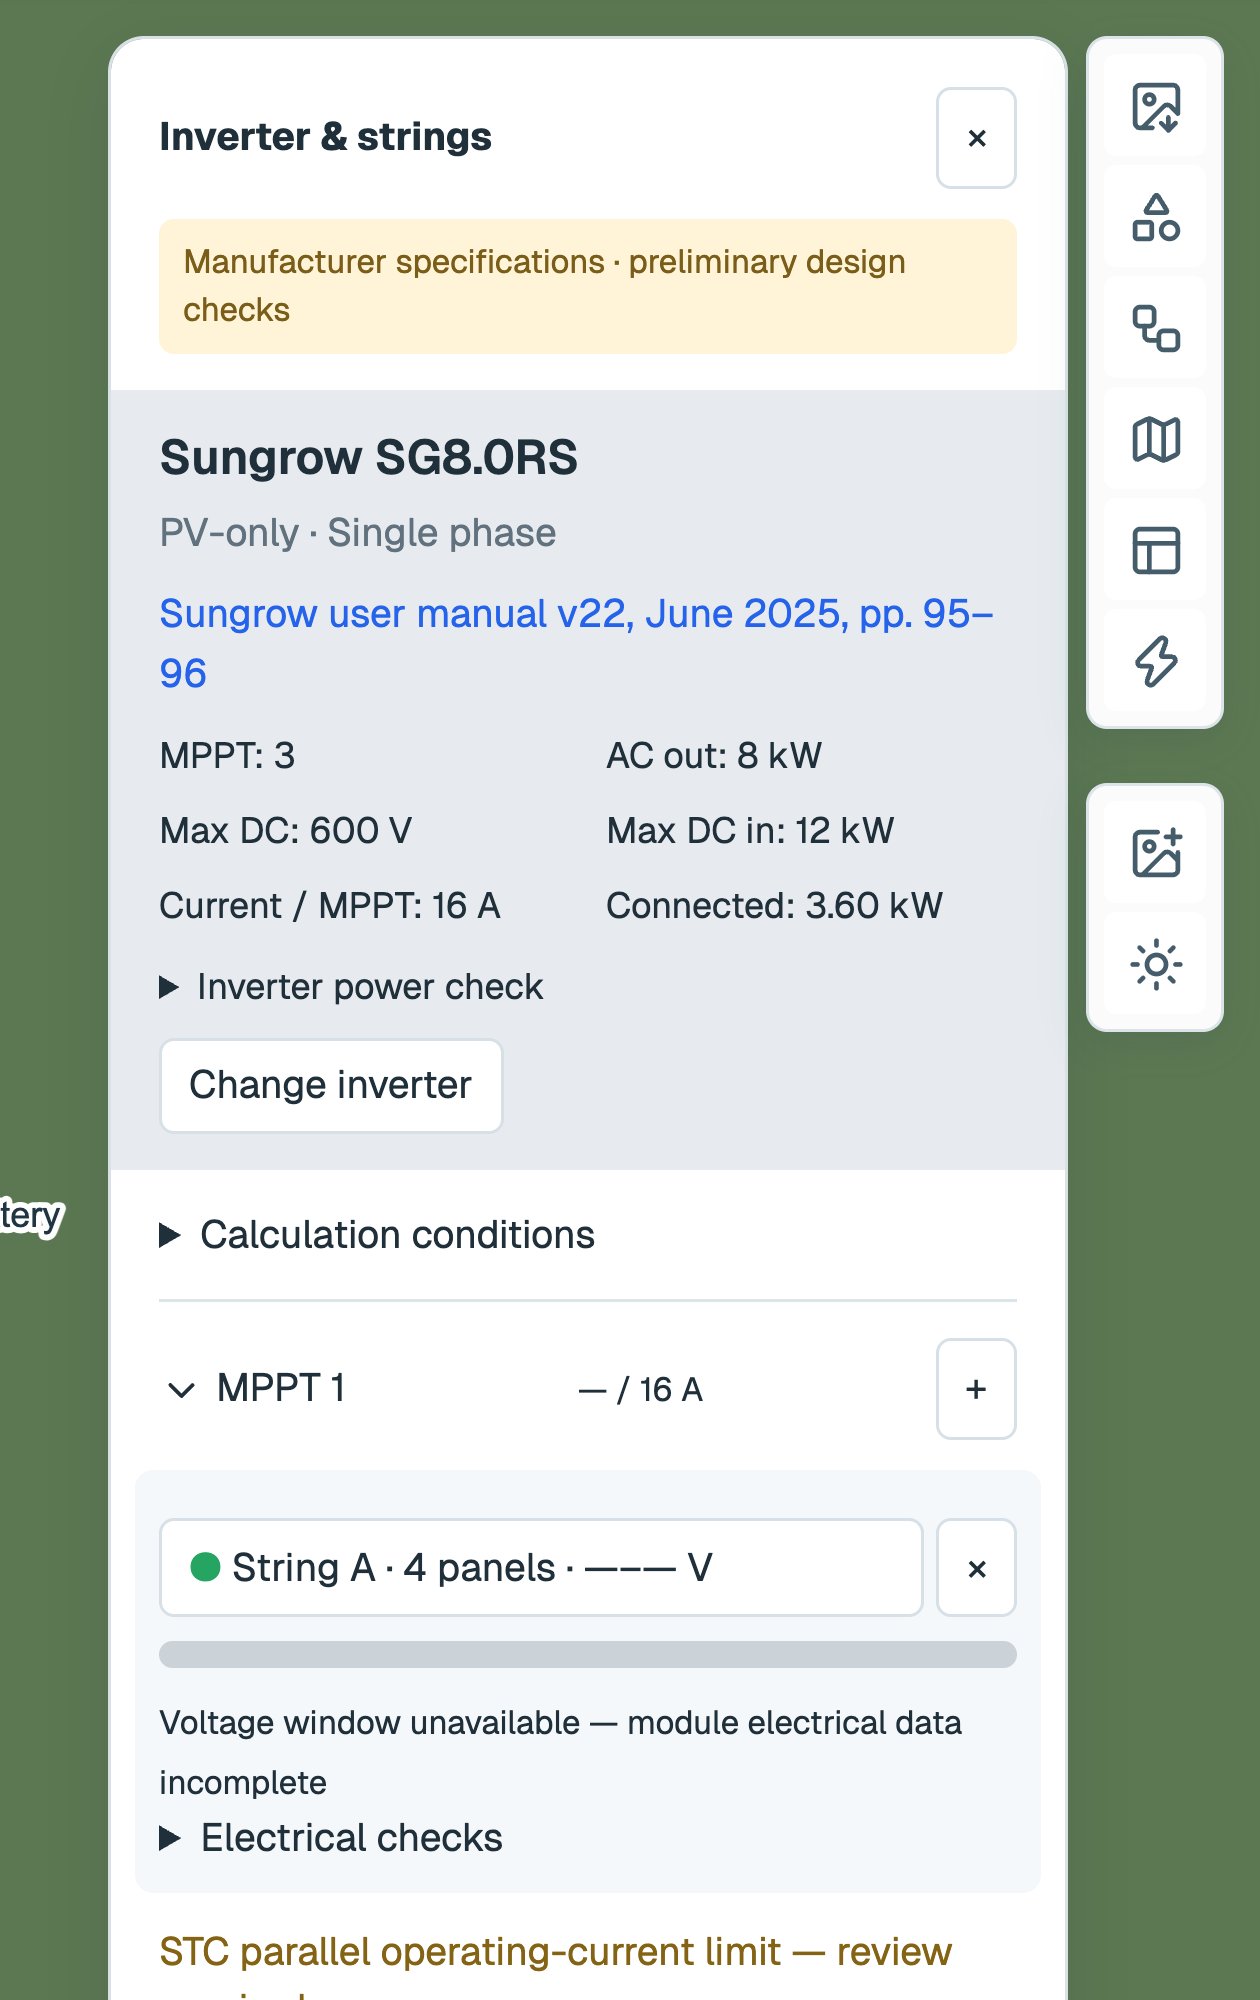Open the map view icon
This screenshot has width=1260, height=2000.
click(x=1156, y=440)
